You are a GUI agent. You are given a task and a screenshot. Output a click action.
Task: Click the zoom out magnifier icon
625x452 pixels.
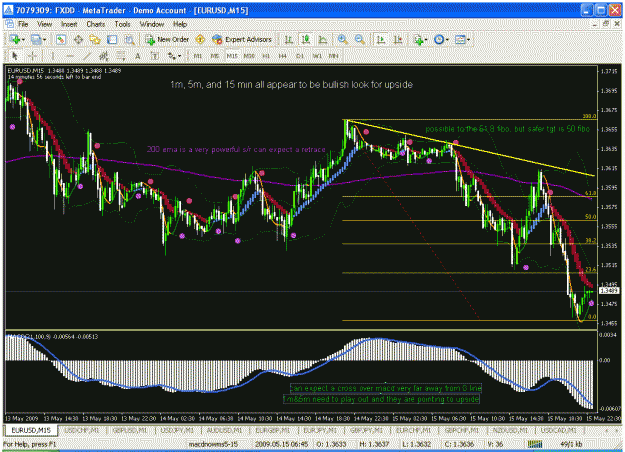360,39
